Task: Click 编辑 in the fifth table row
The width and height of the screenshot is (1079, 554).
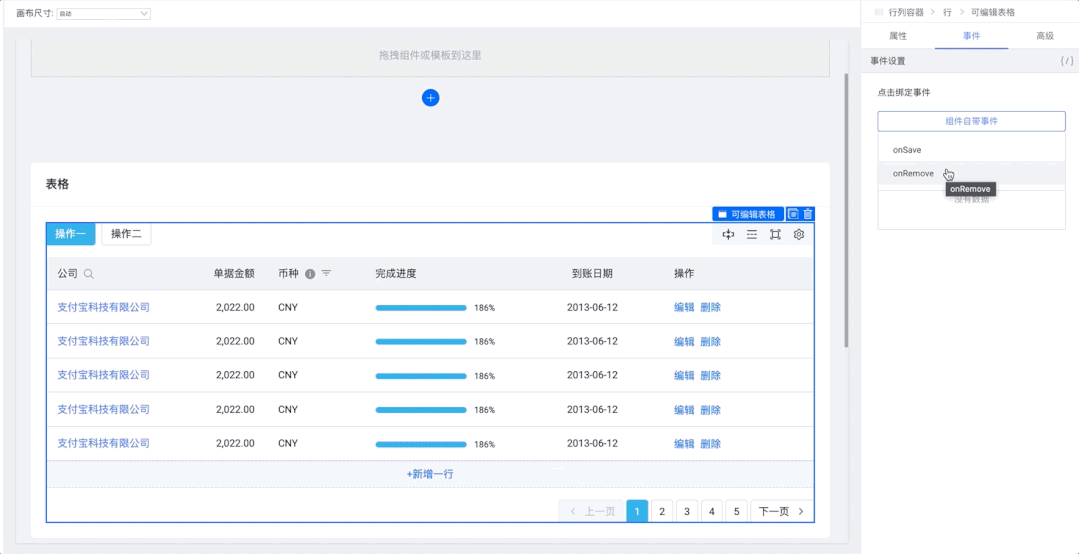Action: tap(684, 444)
